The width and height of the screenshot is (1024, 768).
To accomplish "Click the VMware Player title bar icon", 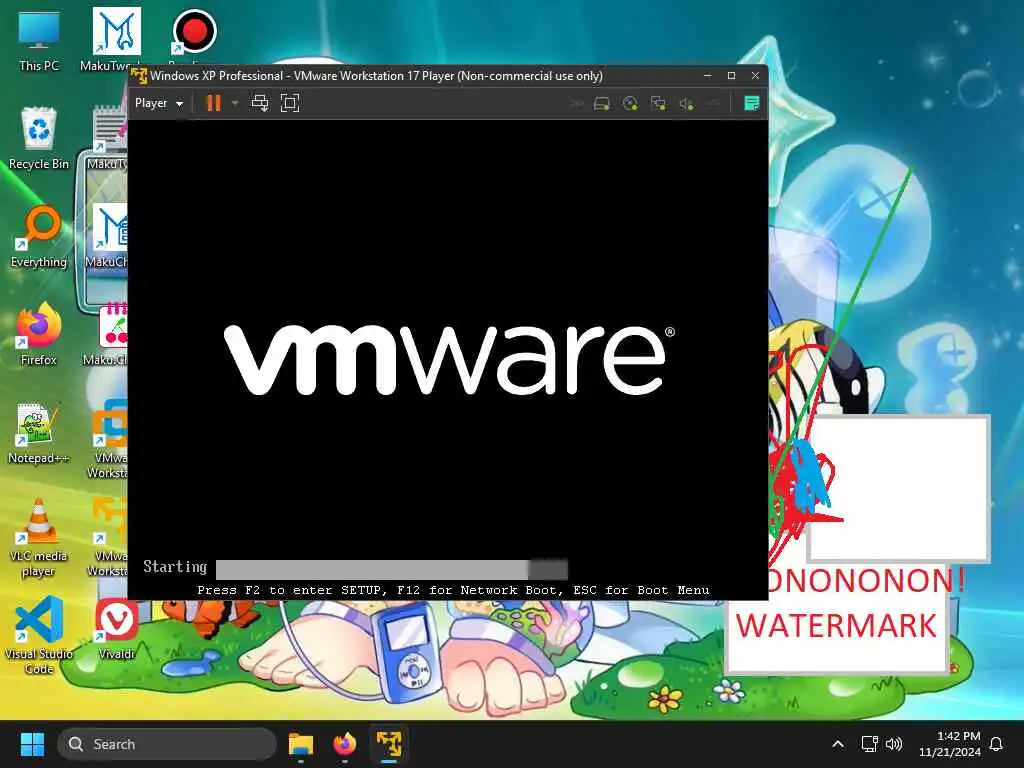I will click(139, 76).
